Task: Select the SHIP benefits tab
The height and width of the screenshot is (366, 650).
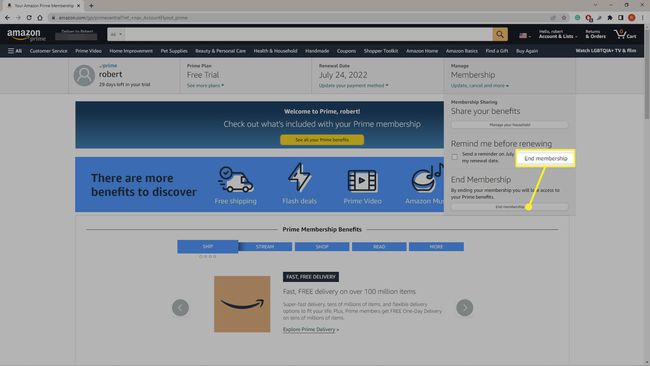Action: point(208,247)
